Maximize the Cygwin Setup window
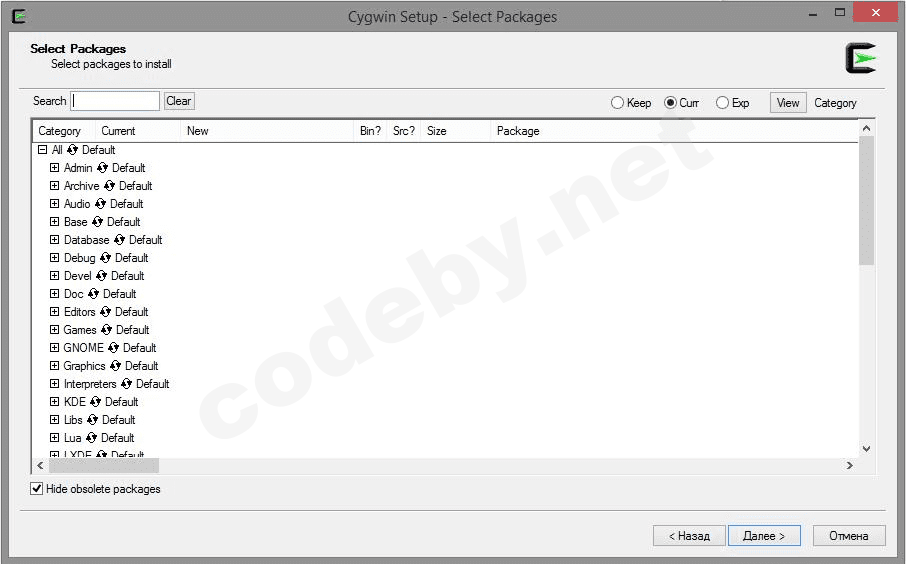The height and width of the screenshot is (564, 906). click(840, 12)
